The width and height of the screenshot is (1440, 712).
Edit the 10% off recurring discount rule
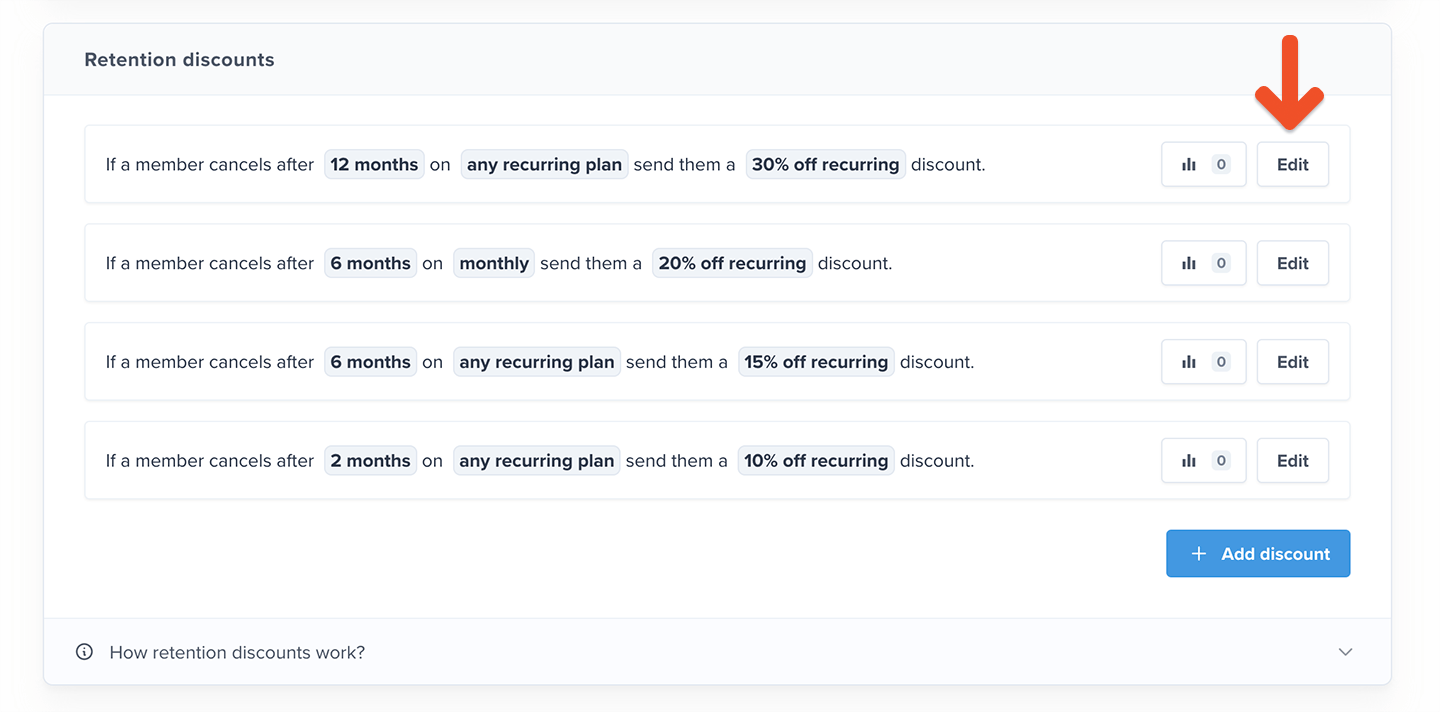(1292, 461)
